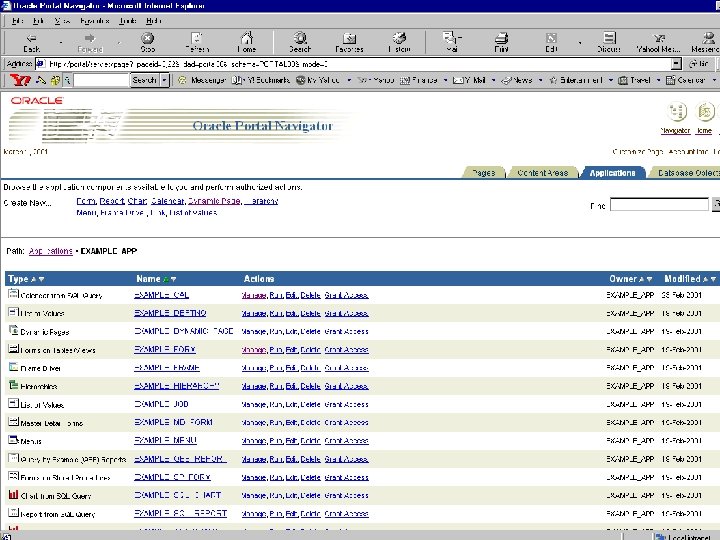Expand the Y! Mail dropdown arrow
Screen dimensions: 720x540
(x=494, y=80)
